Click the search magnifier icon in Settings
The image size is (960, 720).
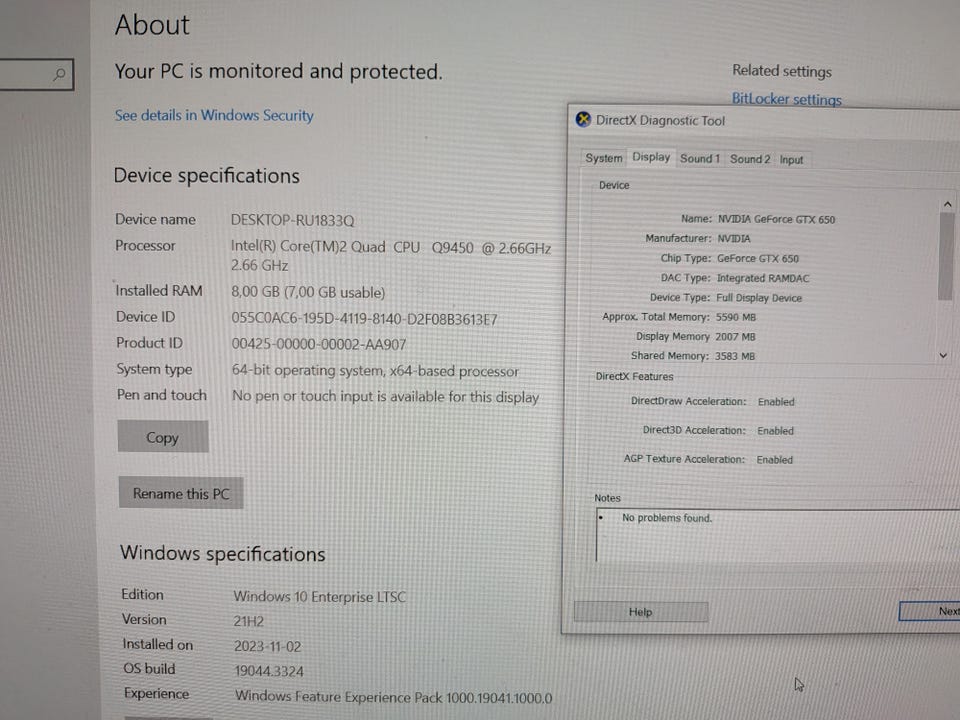point(59,75)
